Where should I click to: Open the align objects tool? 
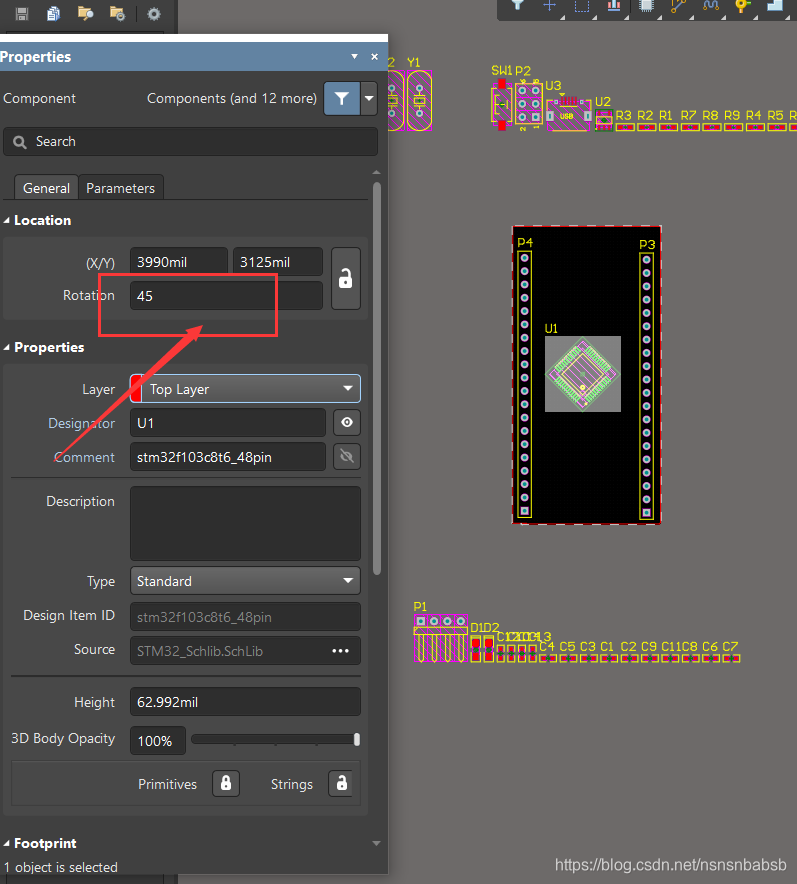pos(614,6)
